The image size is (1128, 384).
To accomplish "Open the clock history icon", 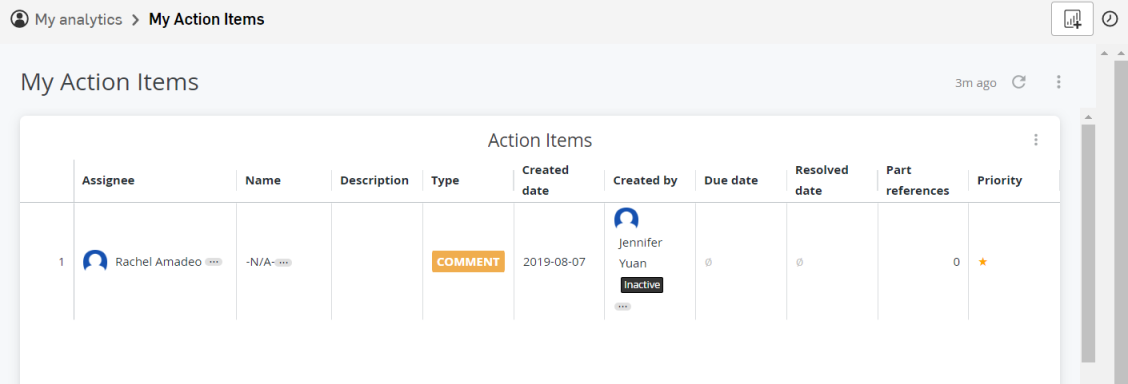I will click(1110, 19).
